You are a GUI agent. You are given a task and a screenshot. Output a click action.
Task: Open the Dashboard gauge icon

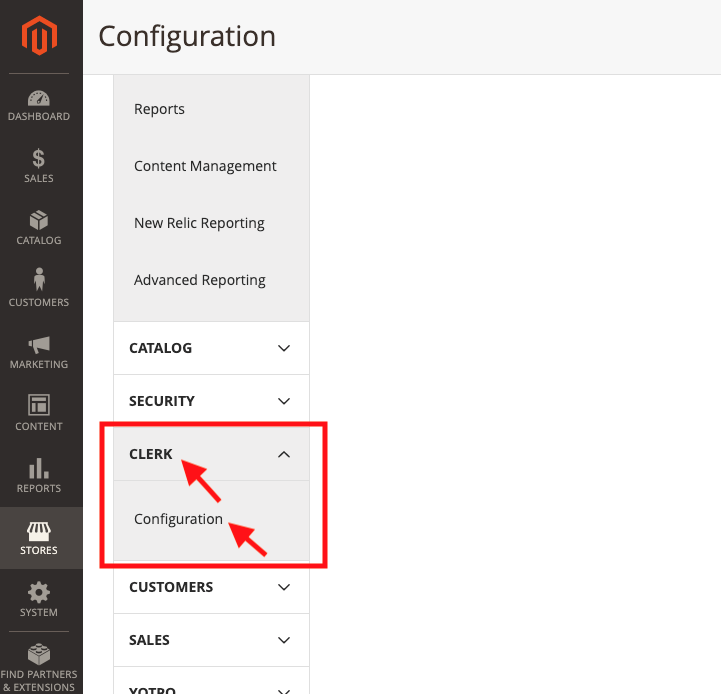pyautogui.click(x=39, y=99)
